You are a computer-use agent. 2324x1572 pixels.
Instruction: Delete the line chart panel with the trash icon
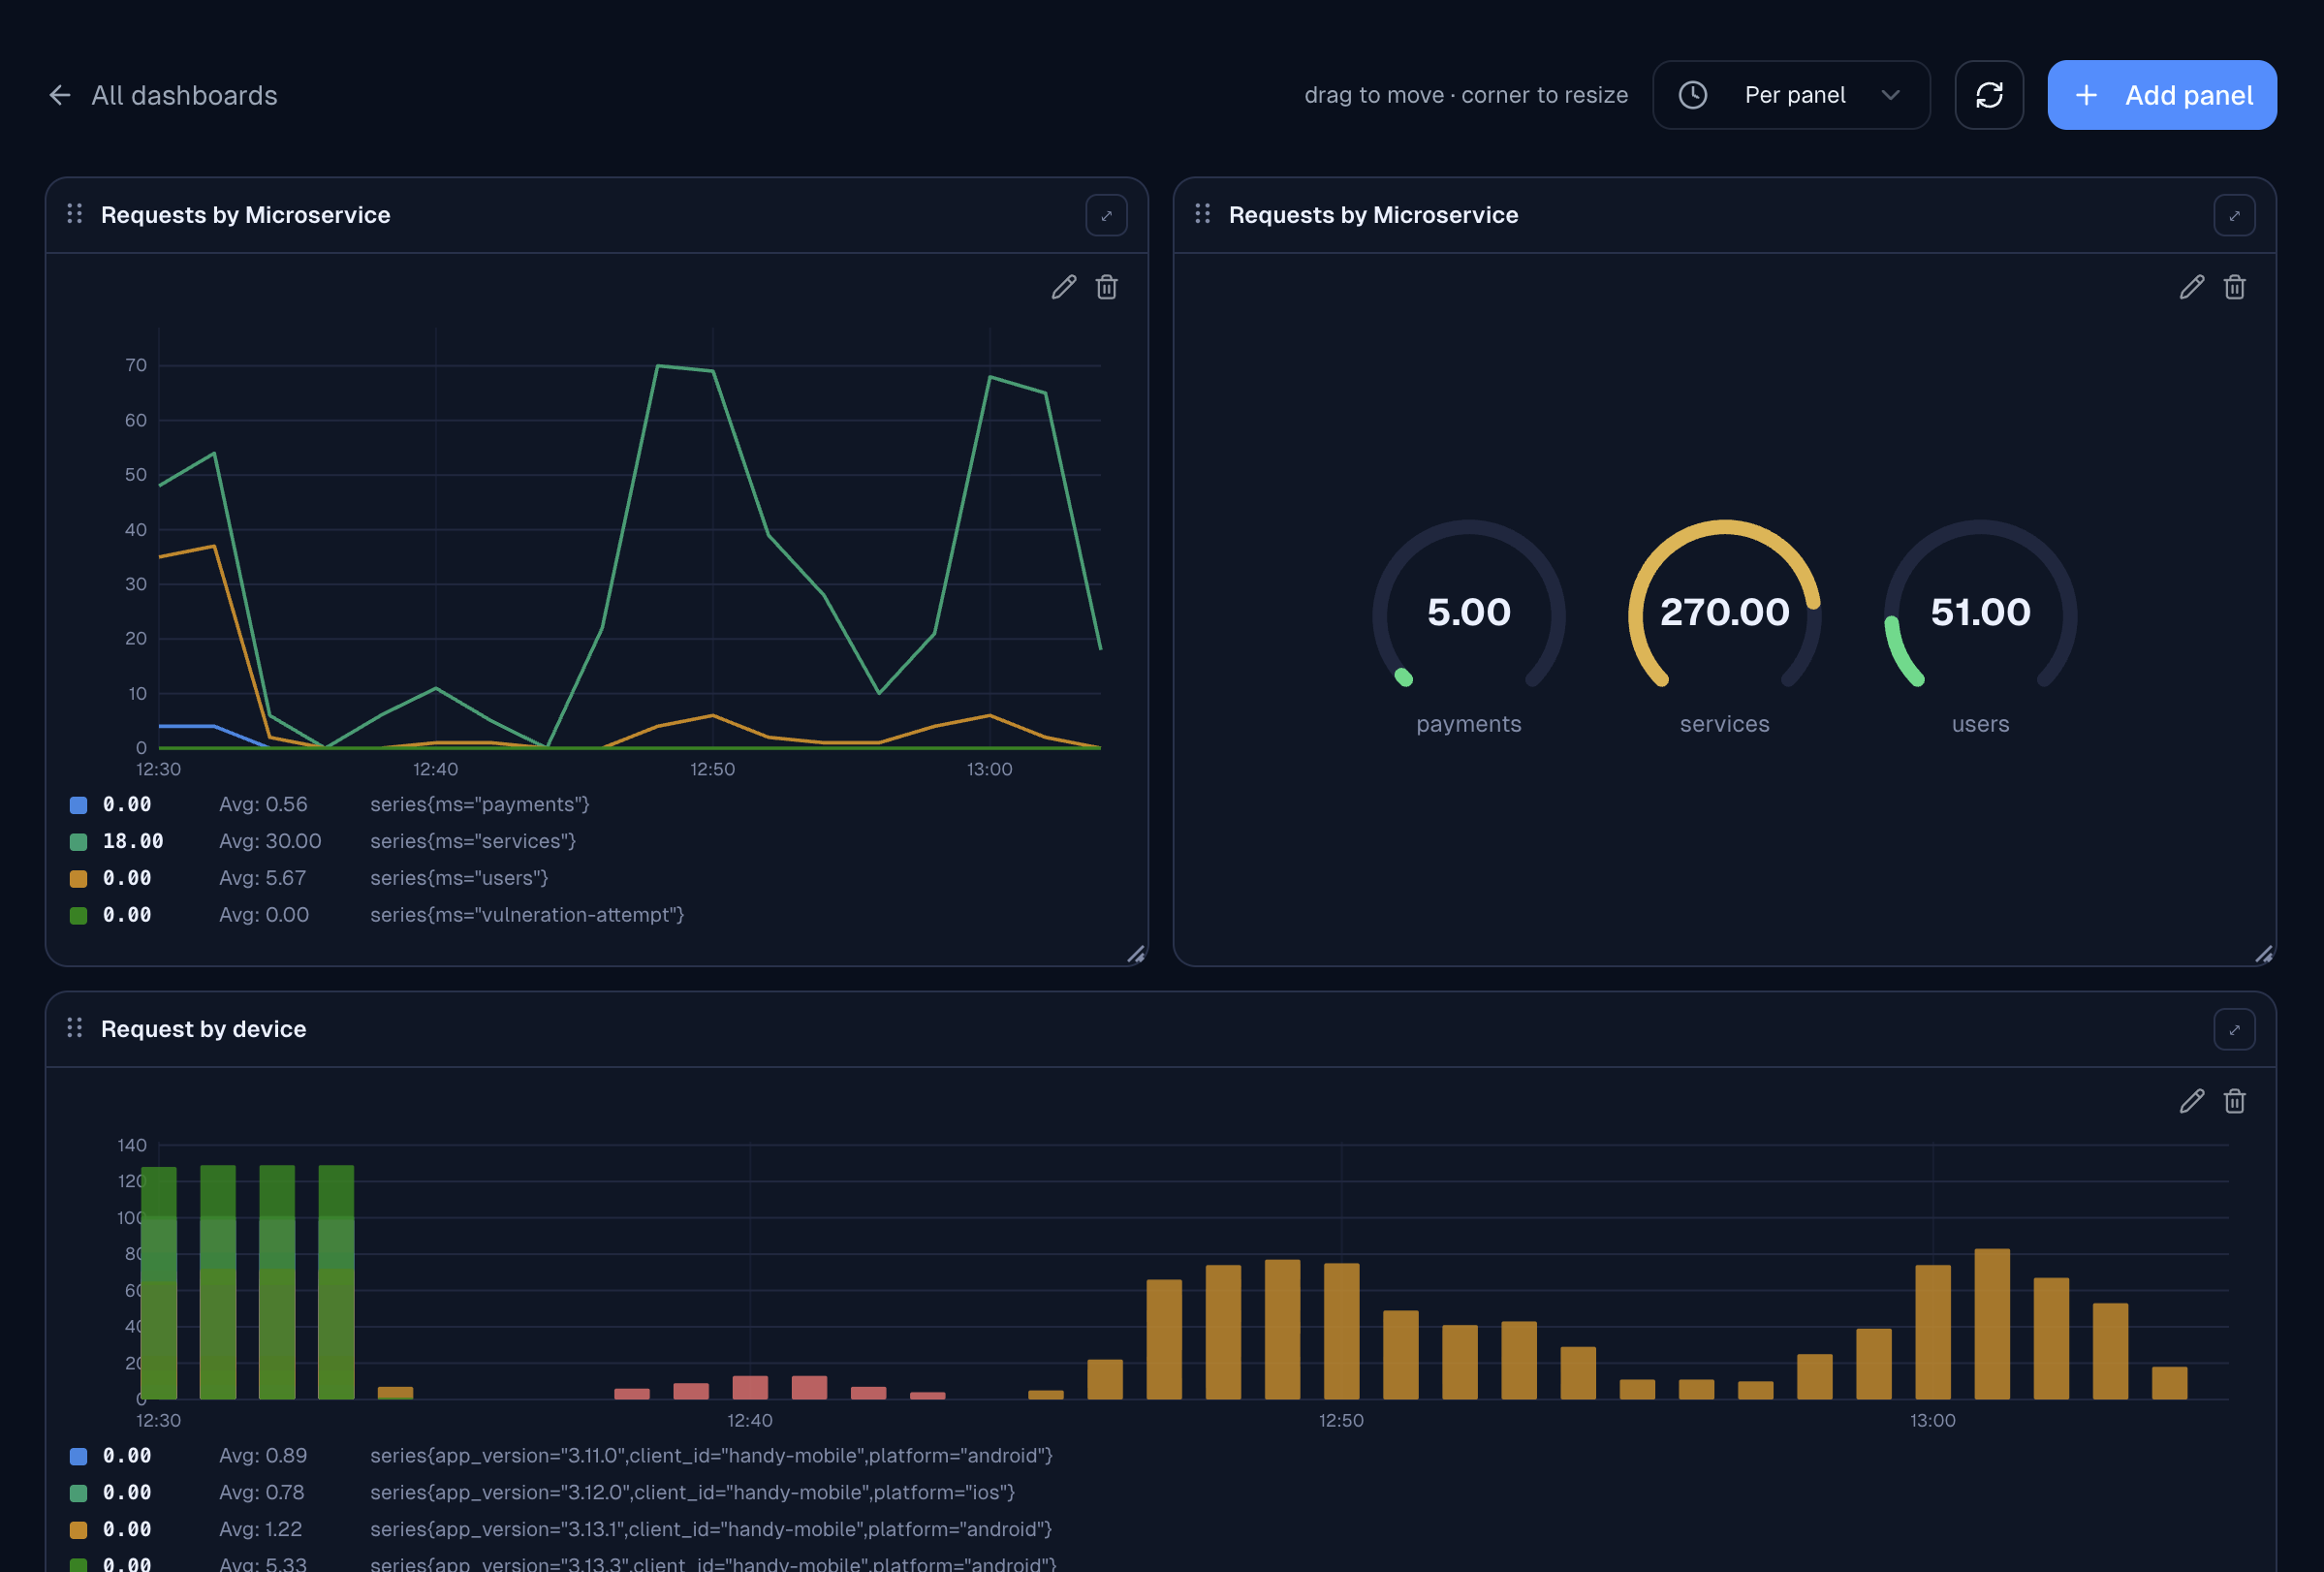(x=1106, y=288)
